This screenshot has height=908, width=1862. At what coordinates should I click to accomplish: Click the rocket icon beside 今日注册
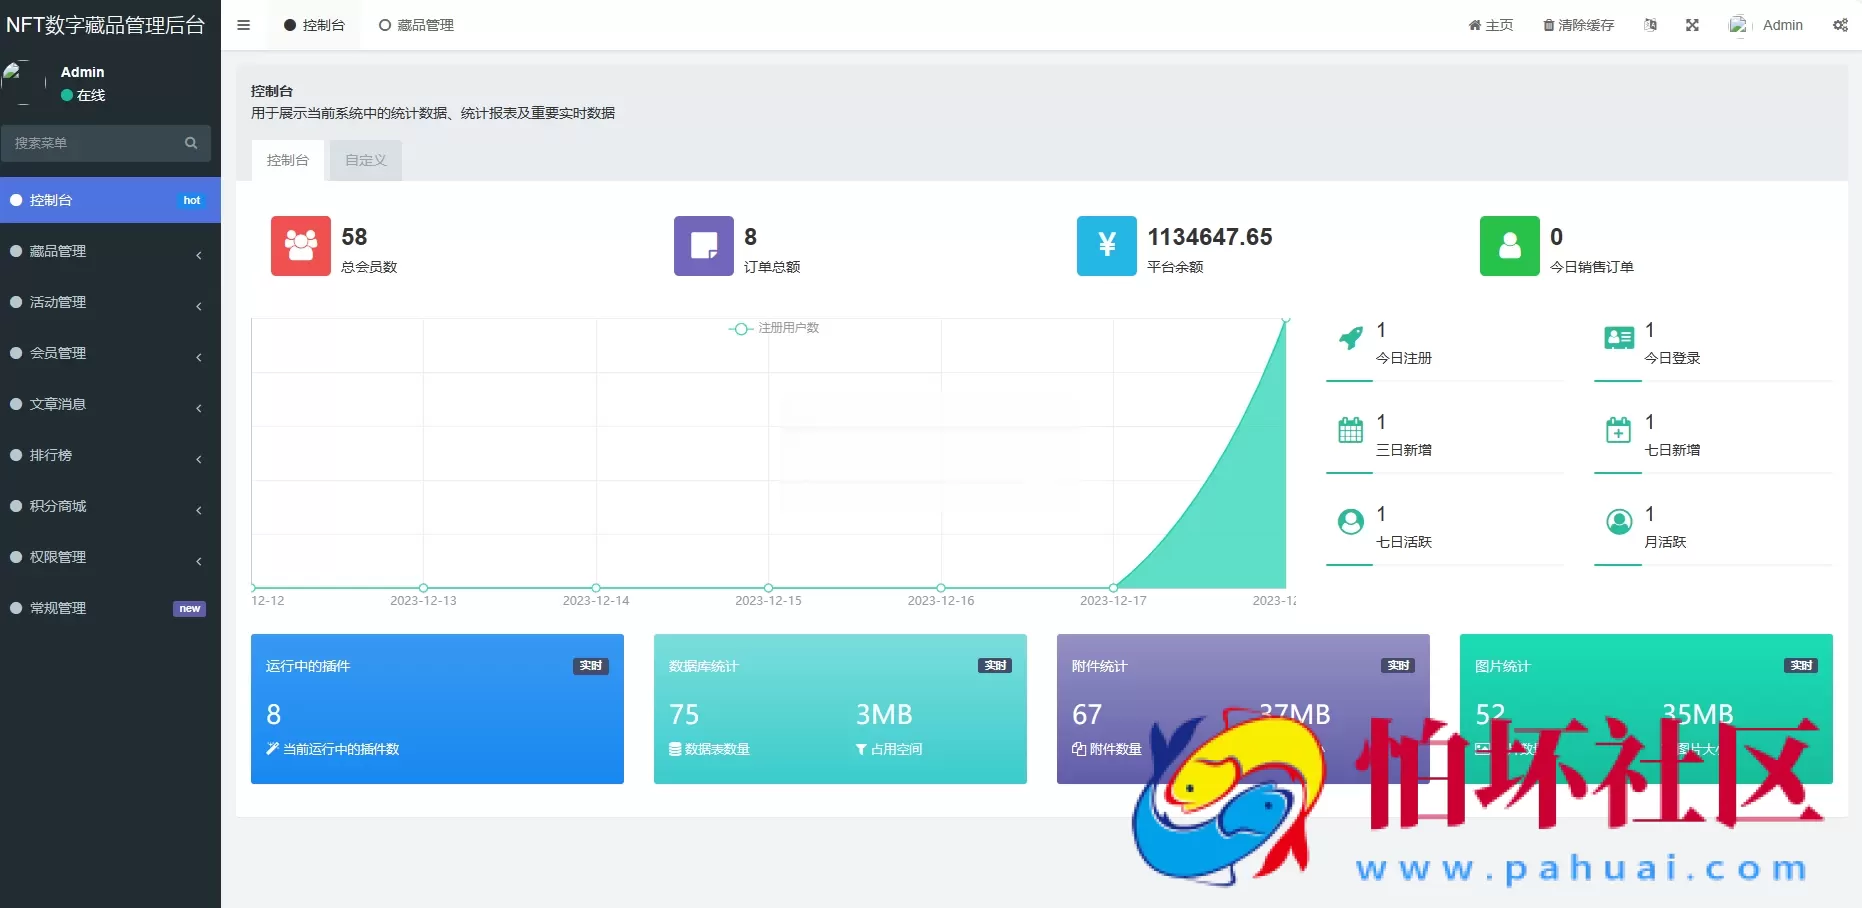[x=1351, y=340]
